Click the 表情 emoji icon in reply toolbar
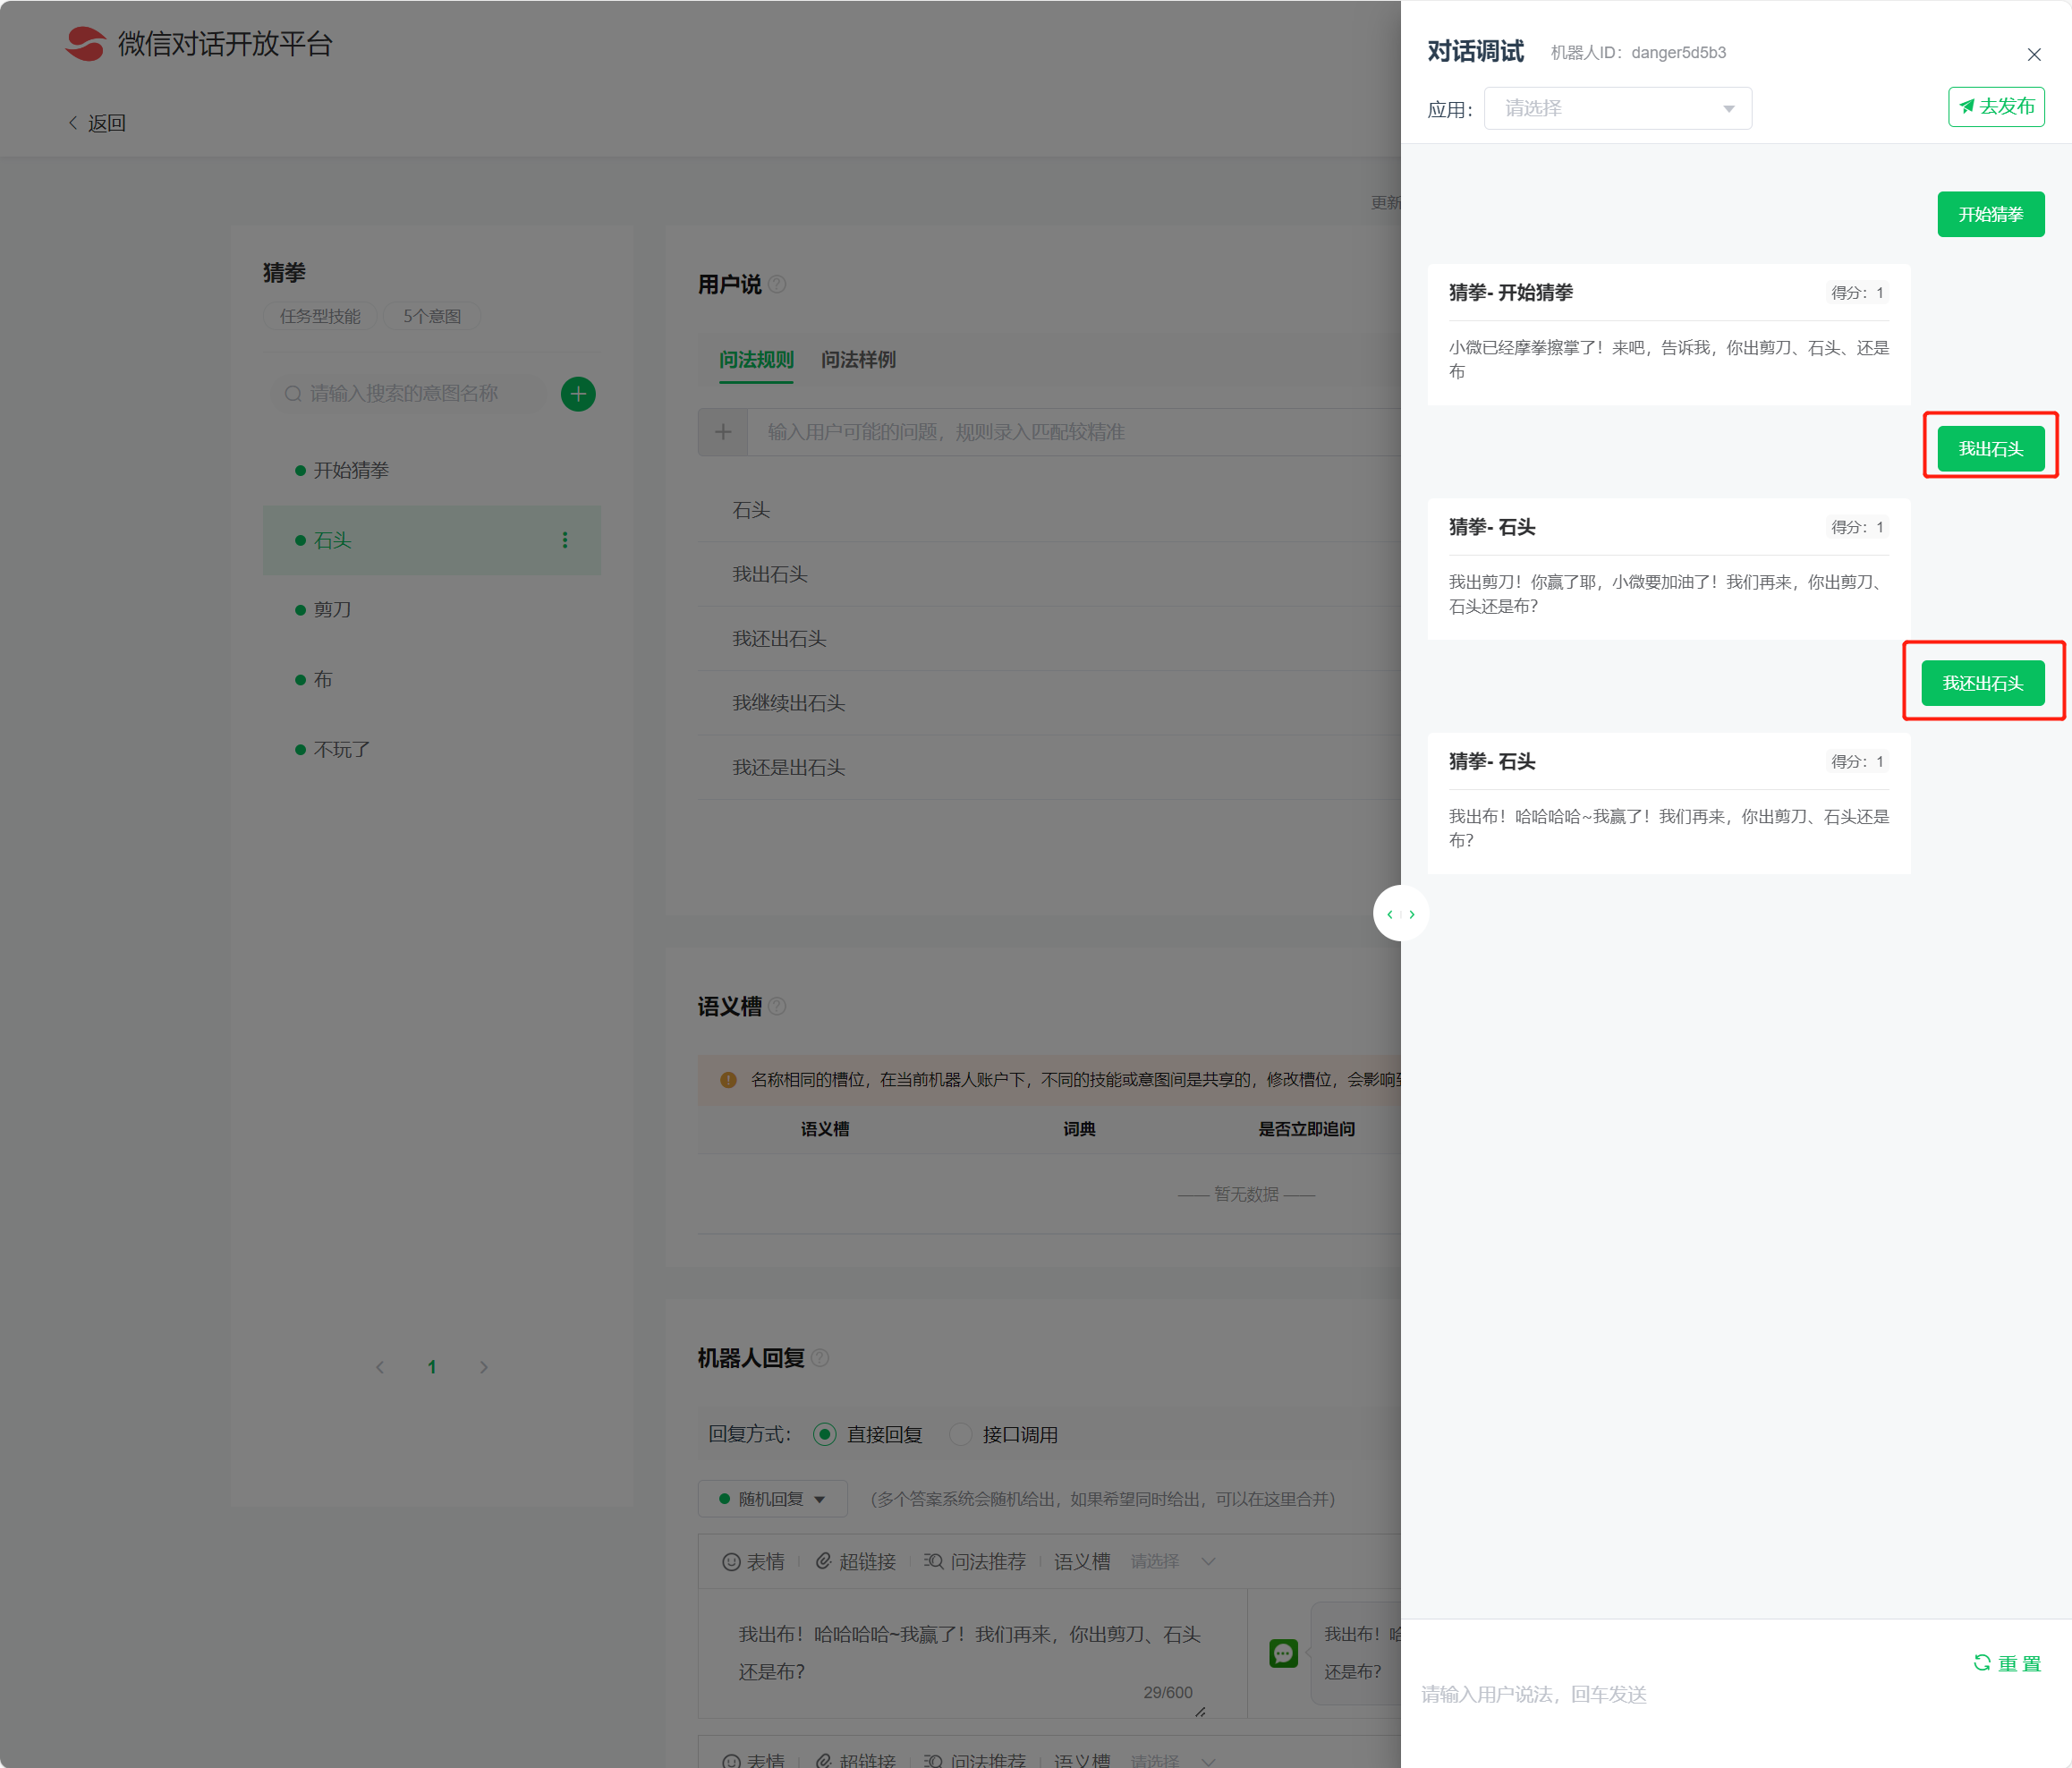The image size is (2072, 1768). [732, 1562]
